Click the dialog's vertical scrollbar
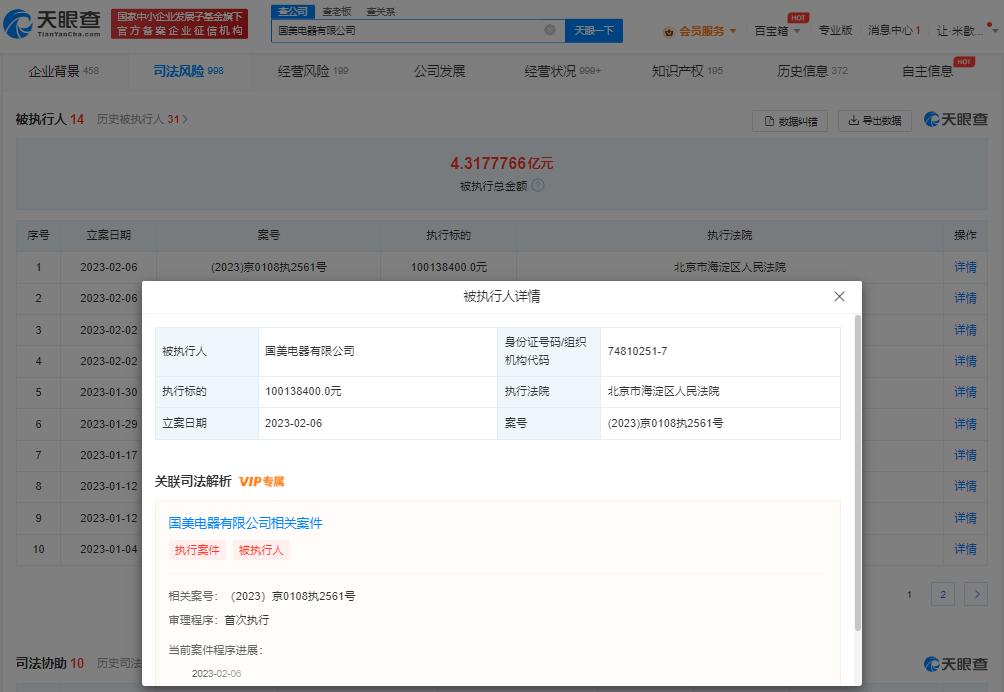The image size is (1004, 692). 857,472
